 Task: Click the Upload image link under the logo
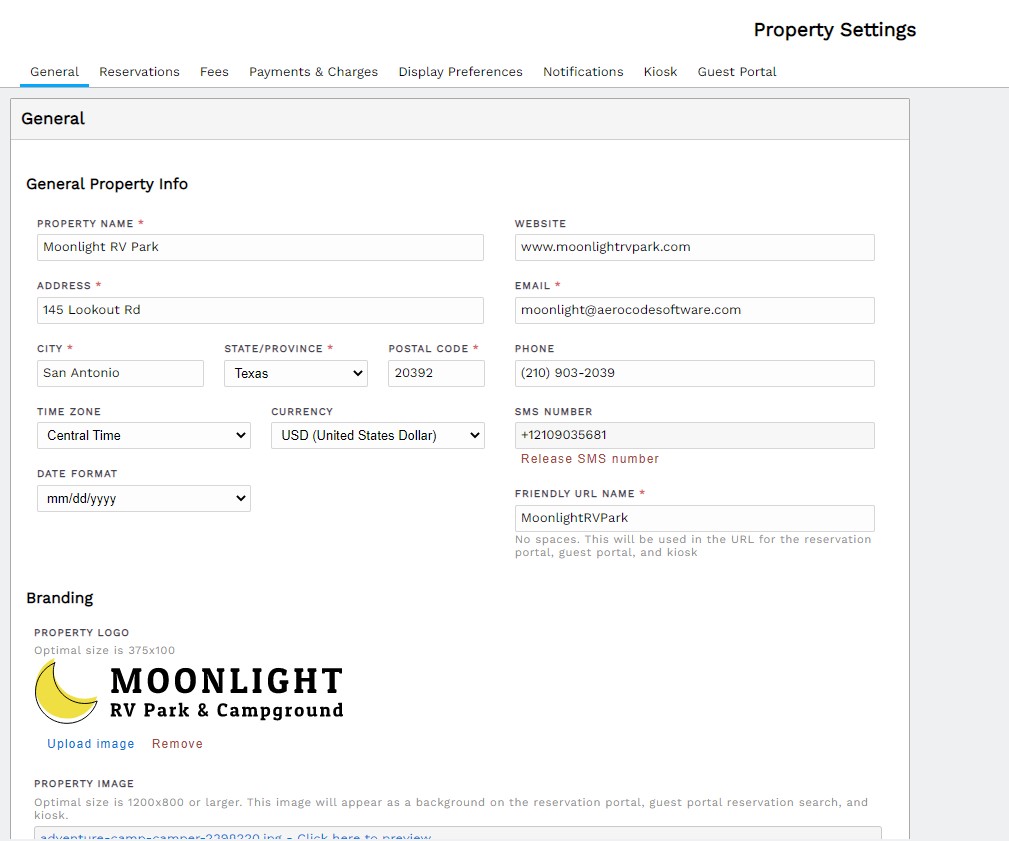(x=91, y=743)
